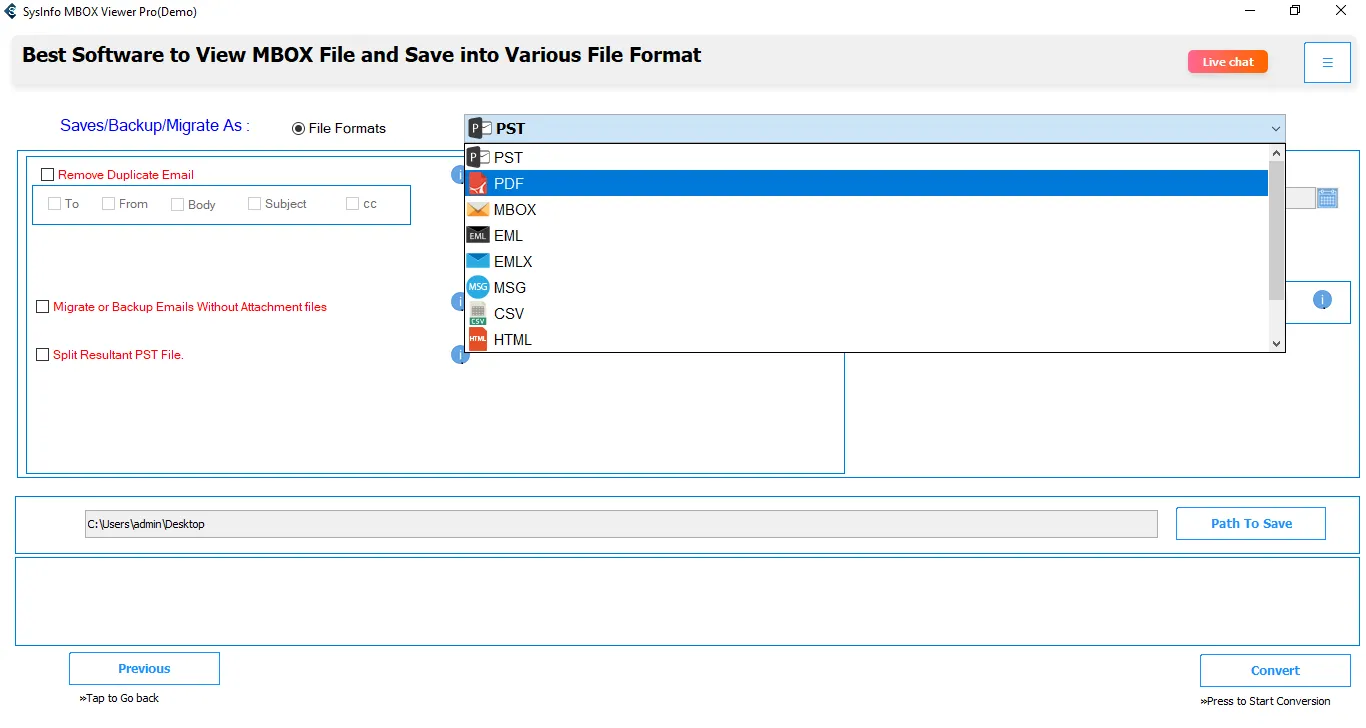Enable Split Resultant PST File option
The width and height of the screenshot is (1366, 728).
point(42,354)
